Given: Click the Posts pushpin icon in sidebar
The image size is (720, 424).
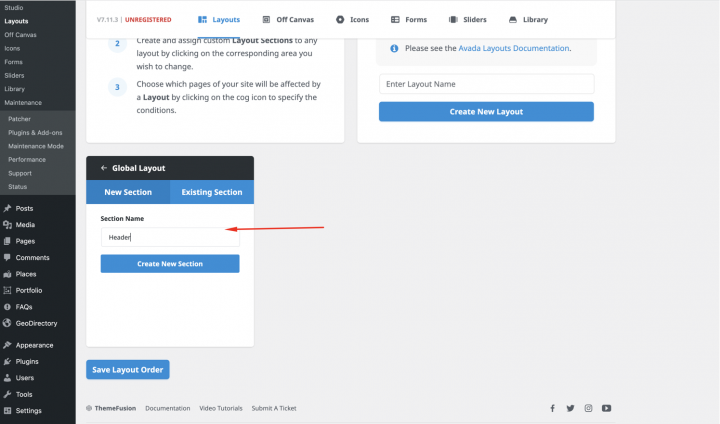Looking at the screenshot, I should (x=8, y=209).
